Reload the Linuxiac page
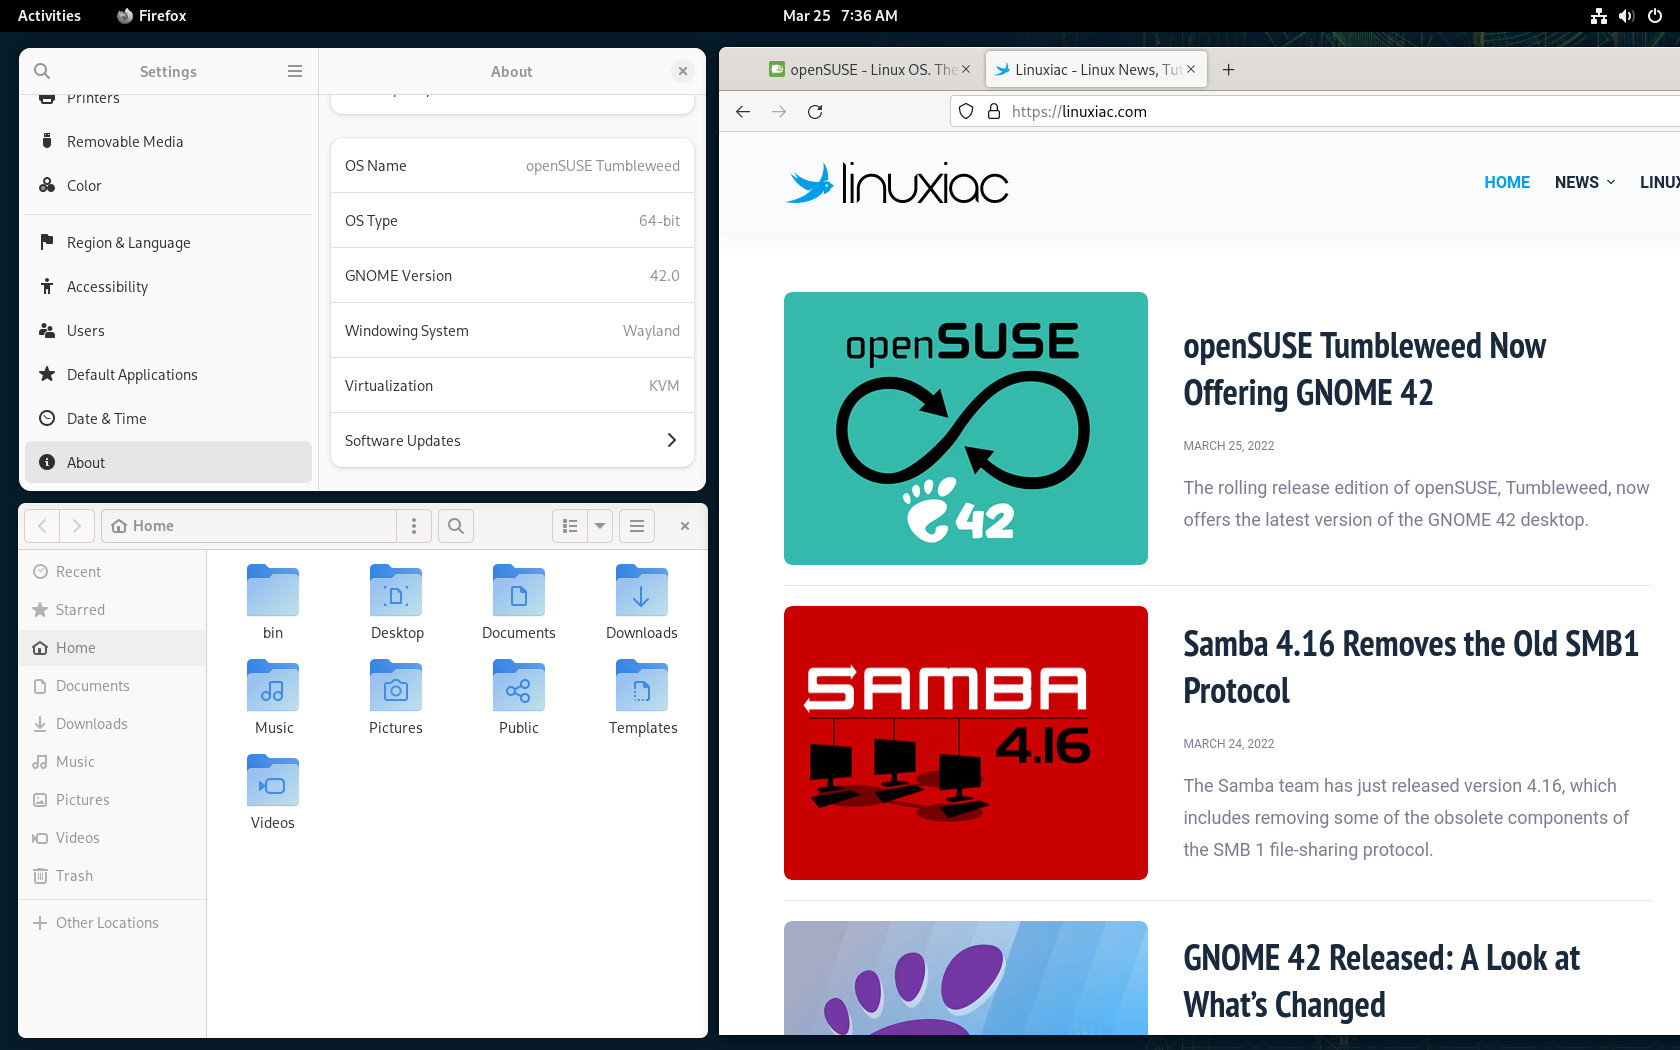The width and height of the screenshot is (1680, 1050). click(x=815, y=112)
